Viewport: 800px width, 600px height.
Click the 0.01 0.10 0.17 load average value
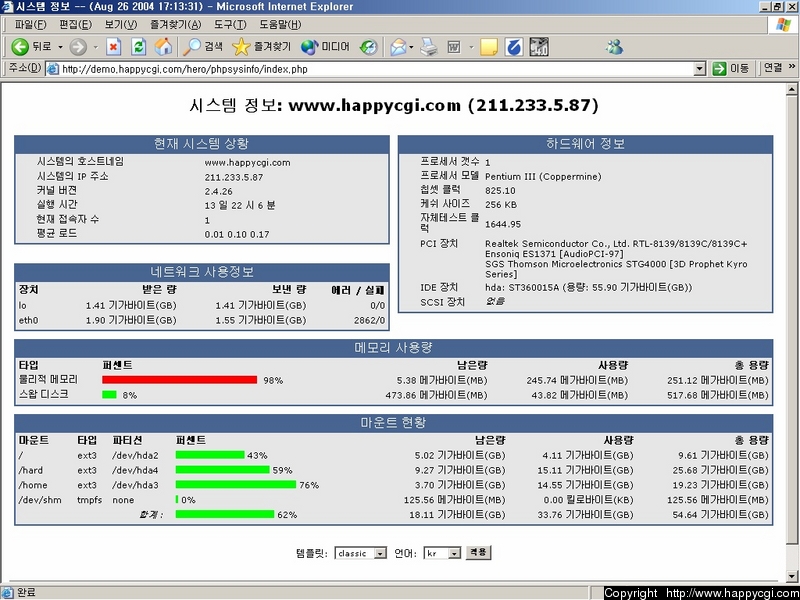[x=237, y=235]
